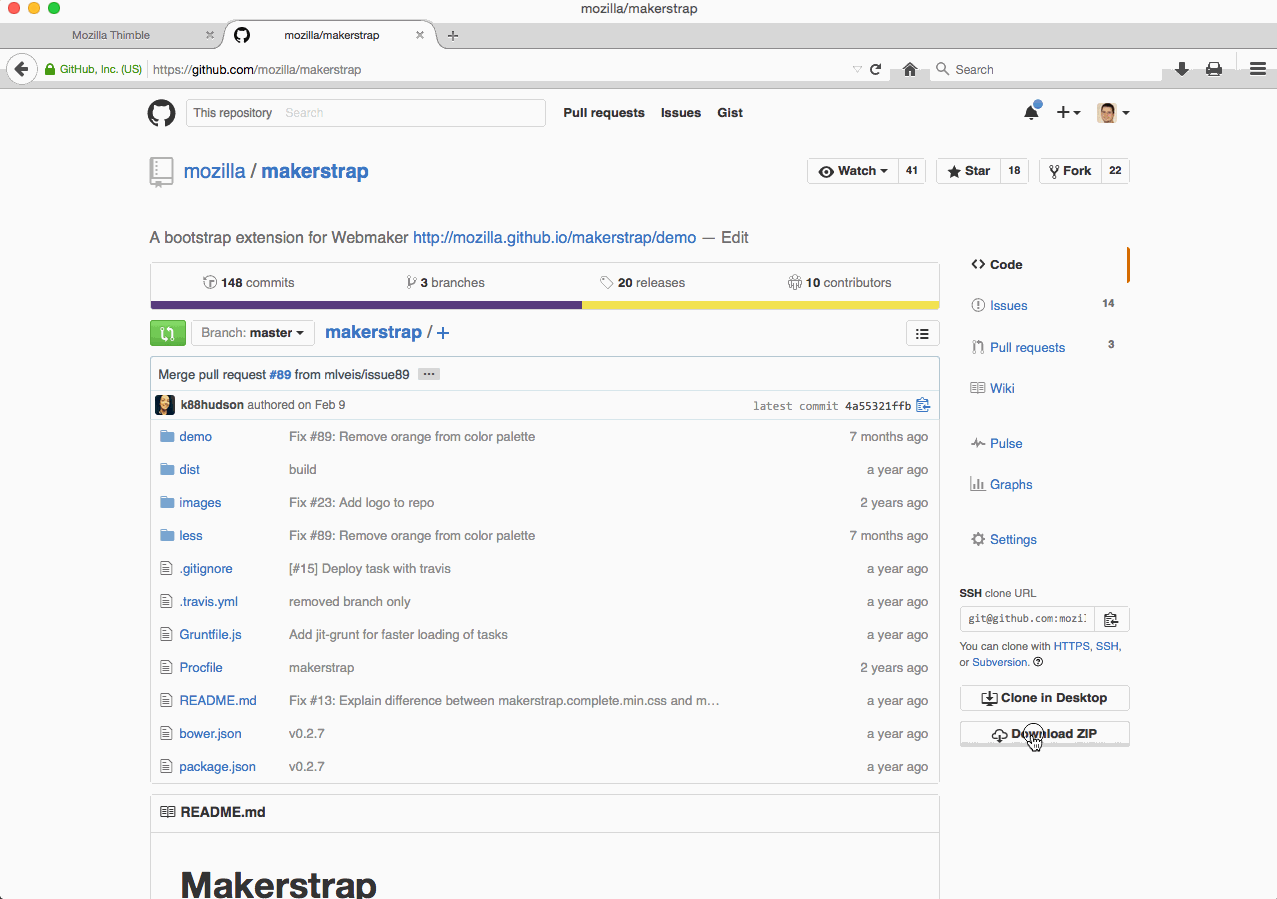Expand the Branch: master dropdown
The height and width of the screenshot is (899, 1277).
[x=252, y=332]
